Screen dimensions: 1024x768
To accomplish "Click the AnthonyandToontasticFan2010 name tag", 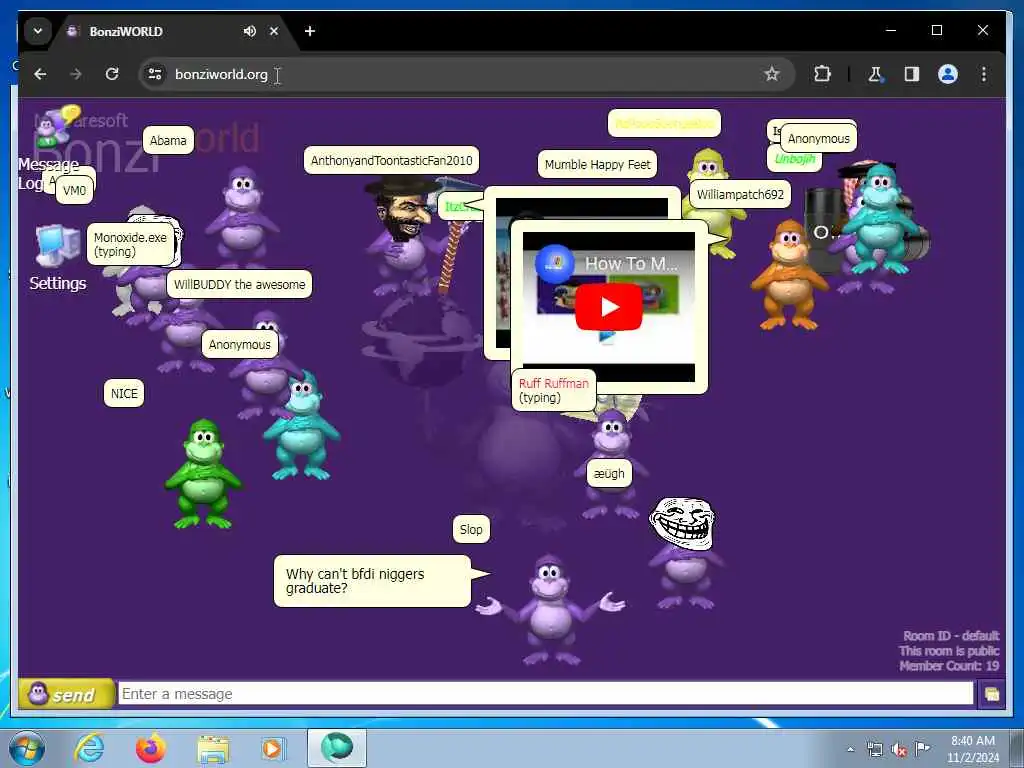I will pos(391,161).
